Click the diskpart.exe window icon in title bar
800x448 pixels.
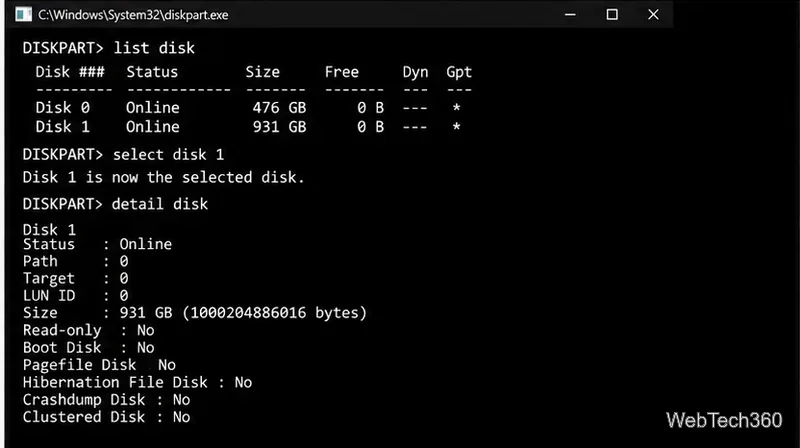point(23,14)
